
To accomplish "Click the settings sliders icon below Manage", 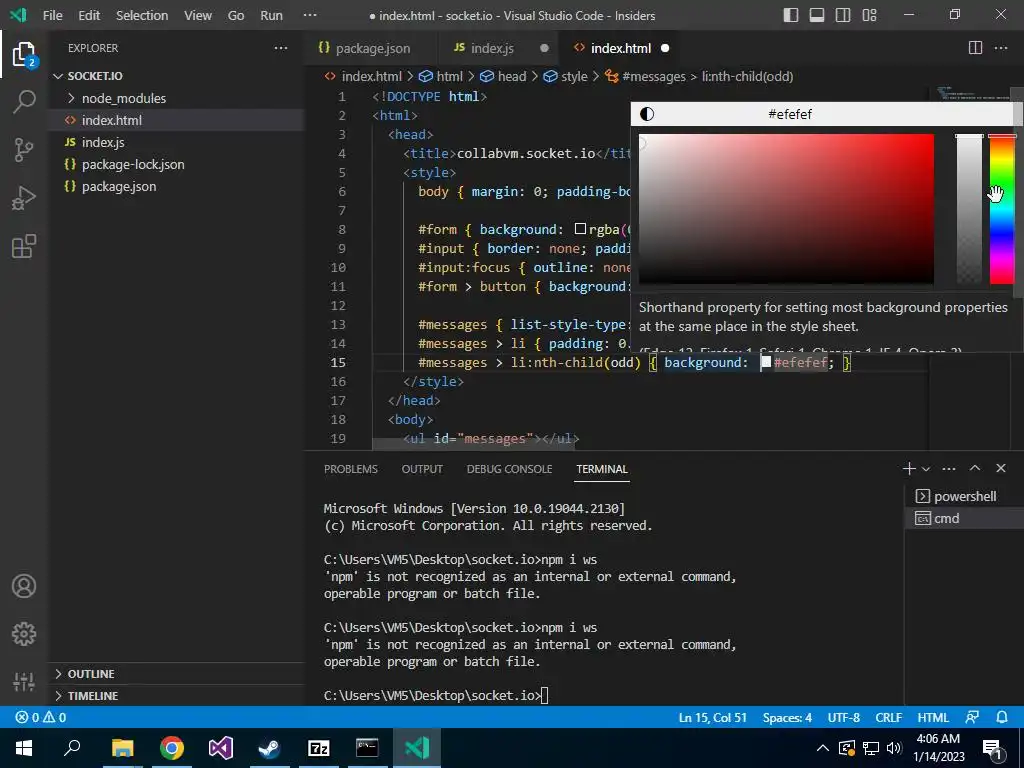I will (24, 681).
